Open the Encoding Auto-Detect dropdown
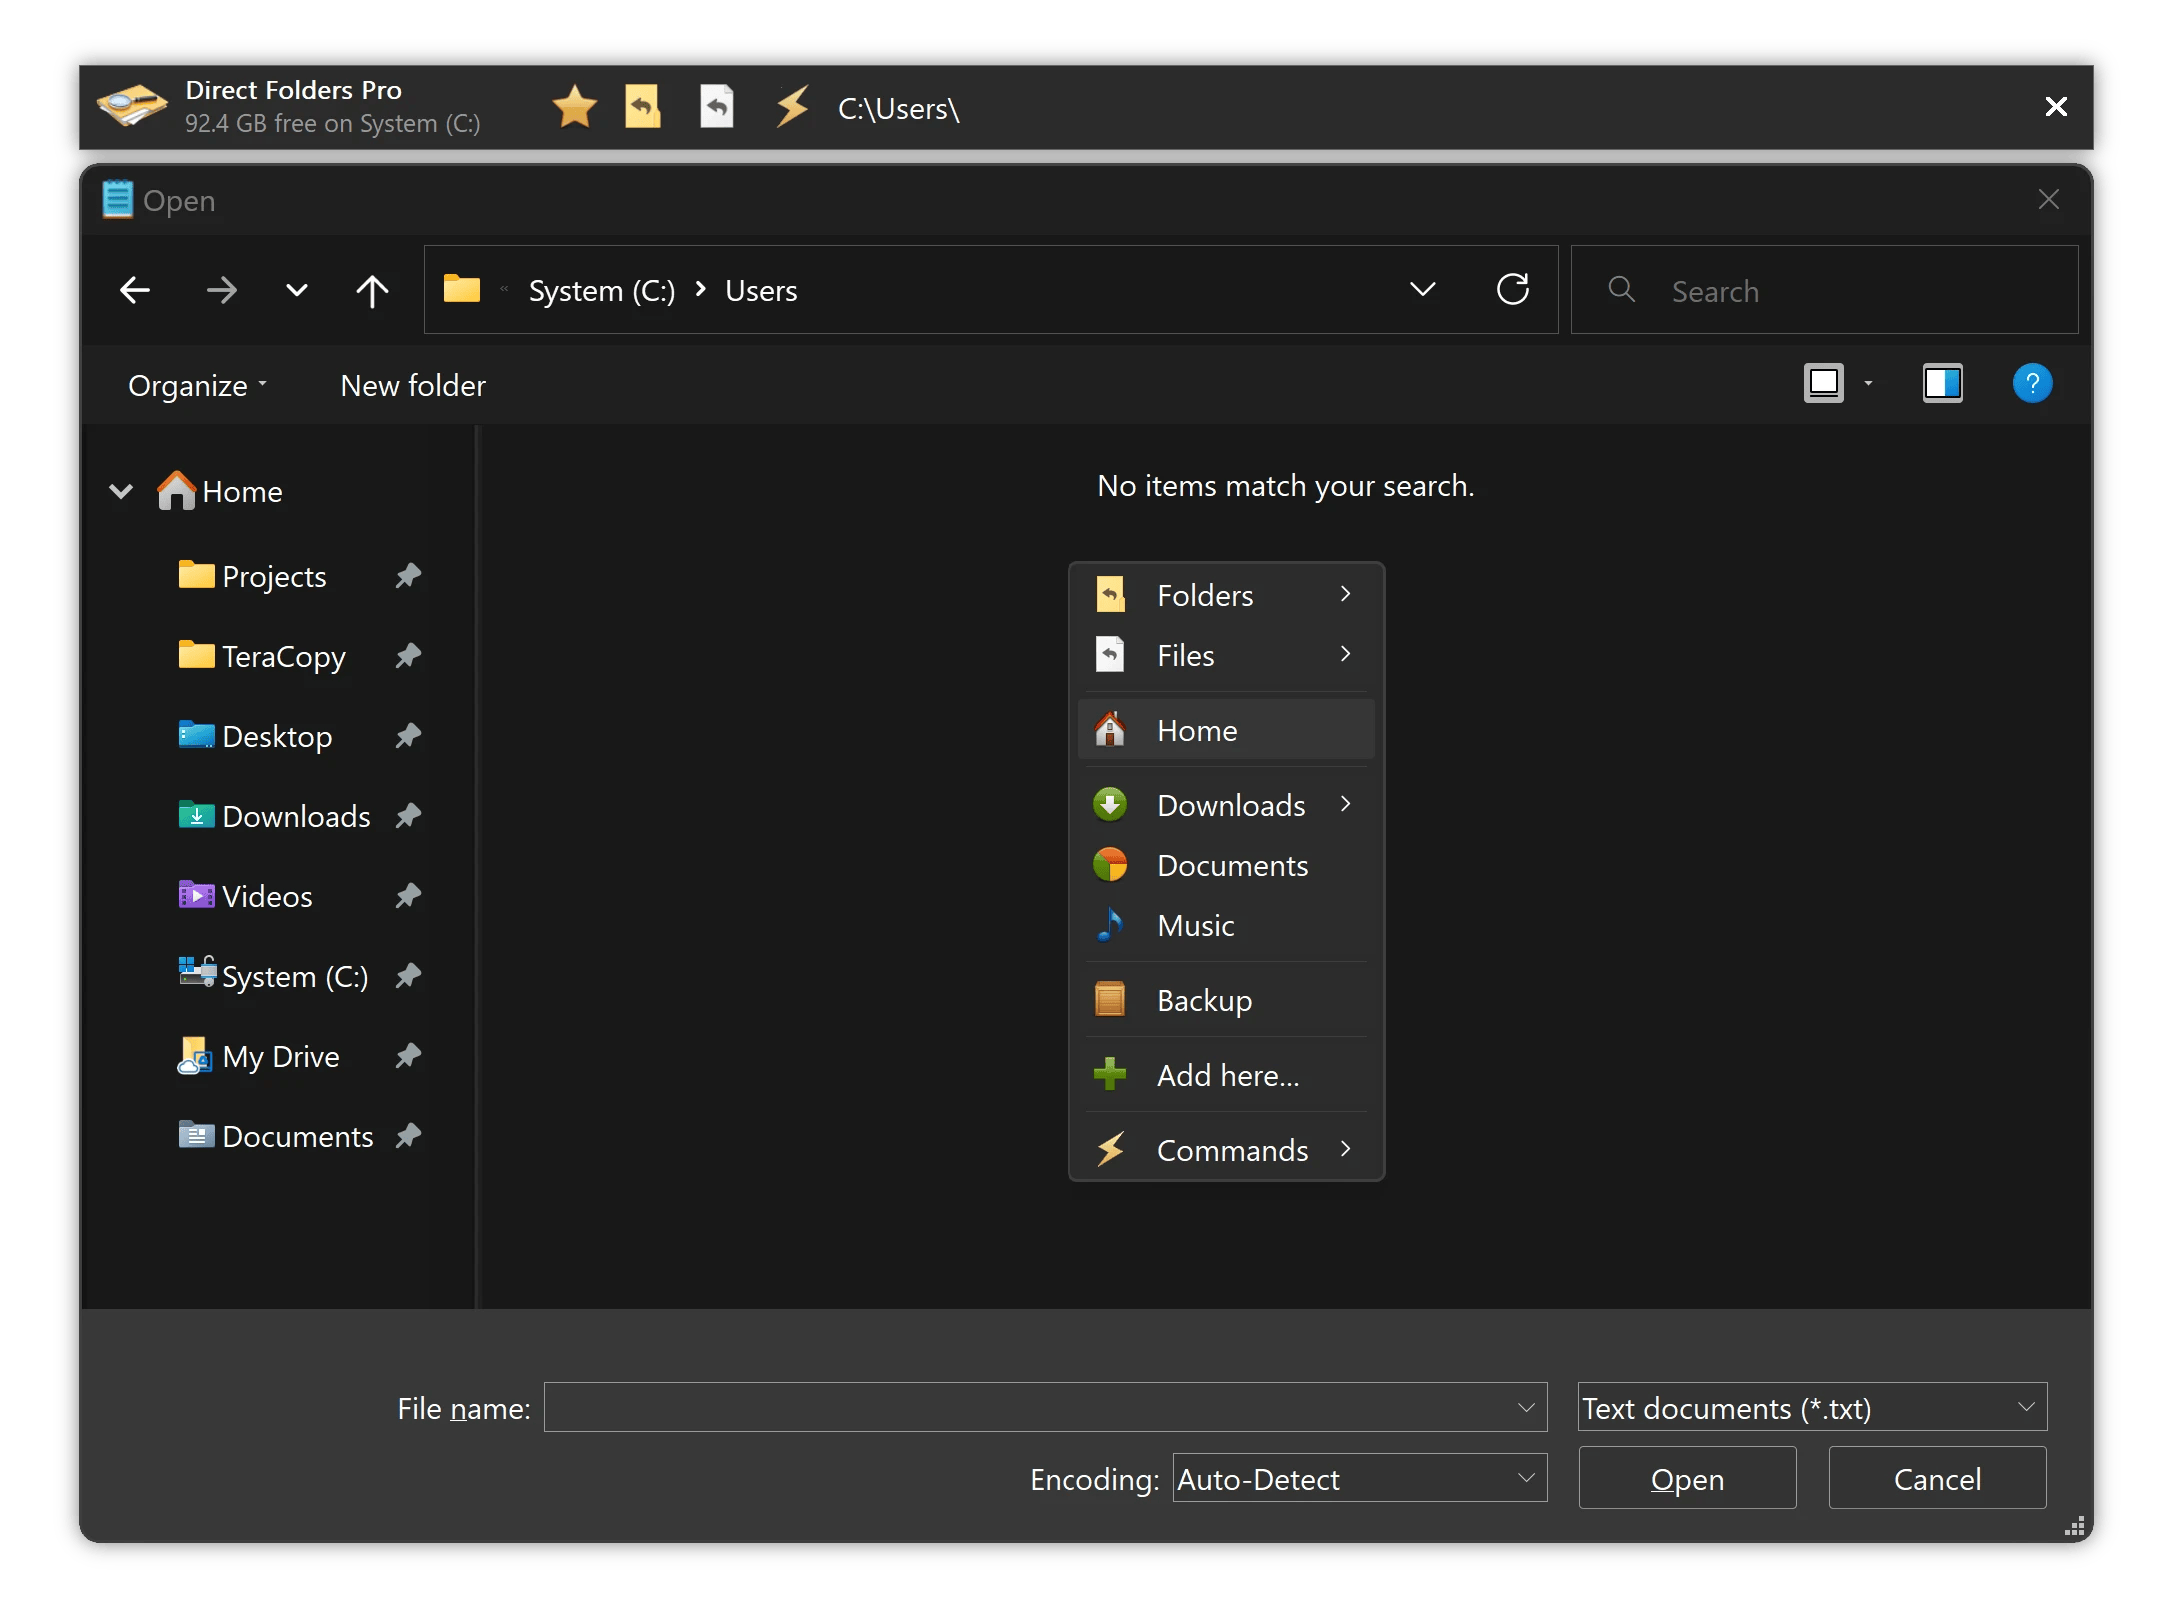Screen dimensions: 2164x1605 coord(1359,1479)
